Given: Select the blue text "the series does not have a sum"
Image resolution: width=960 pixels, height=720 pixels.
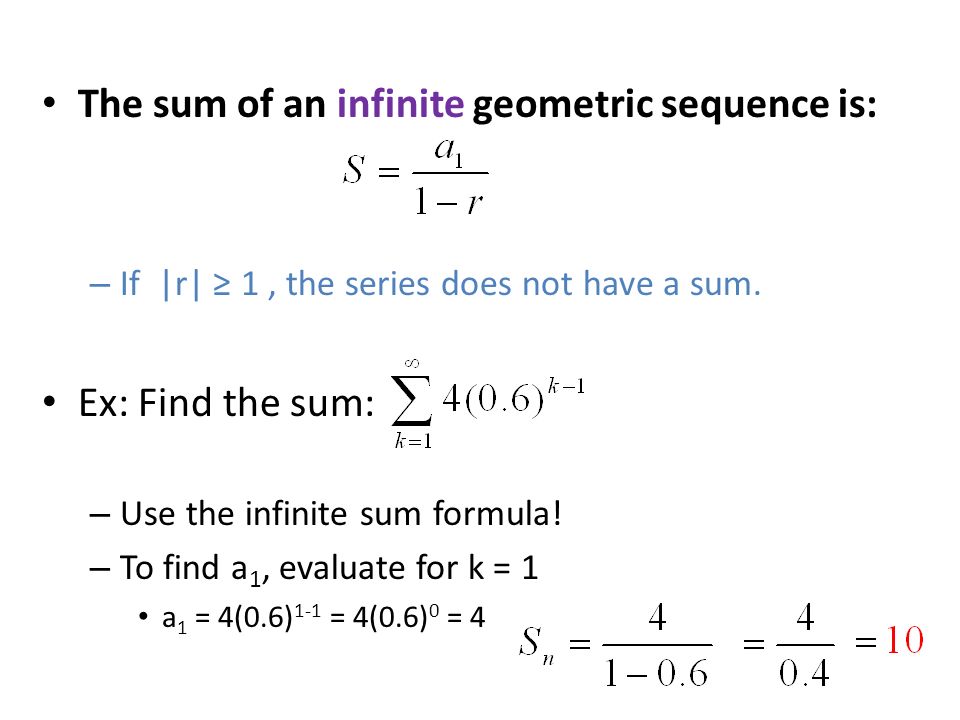Looking at the screenshot, I should [x=522, y=283].
